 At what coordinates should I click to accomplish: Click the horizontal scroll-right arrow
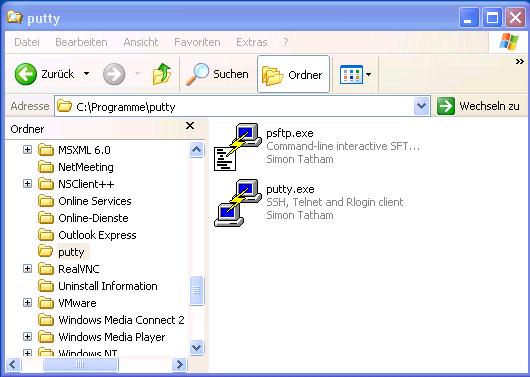click(179, 364)
